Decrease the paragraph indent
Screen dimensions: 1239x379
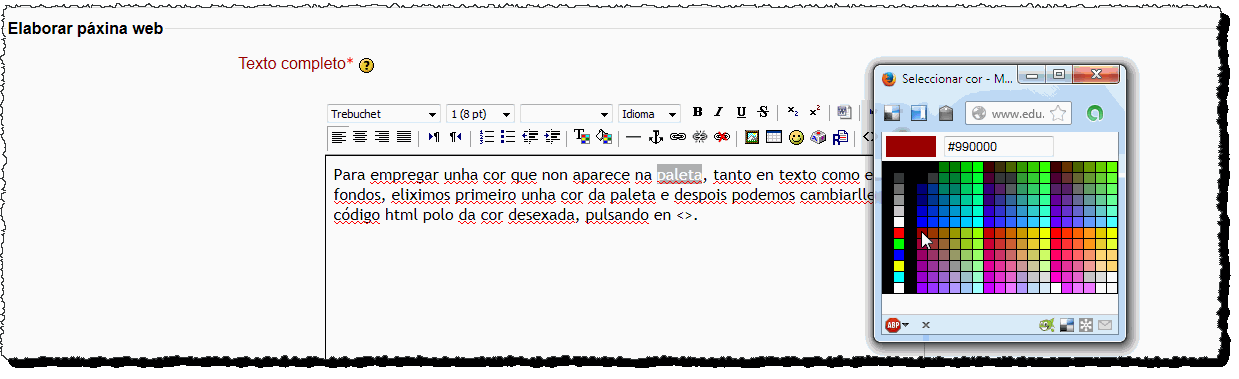pos(530,137)
